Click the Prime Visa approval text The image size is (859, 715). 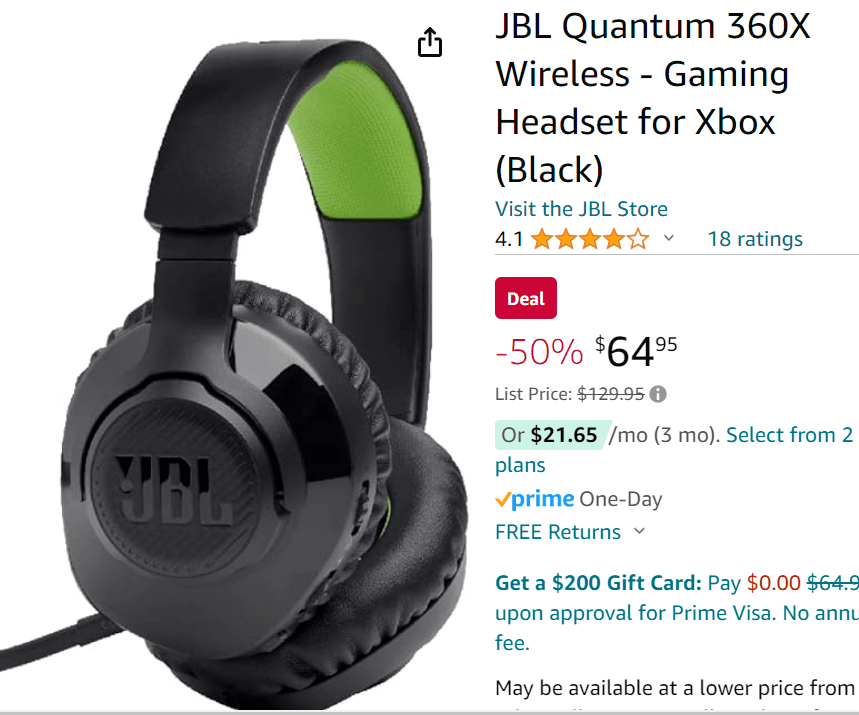[x=677, y=613]
